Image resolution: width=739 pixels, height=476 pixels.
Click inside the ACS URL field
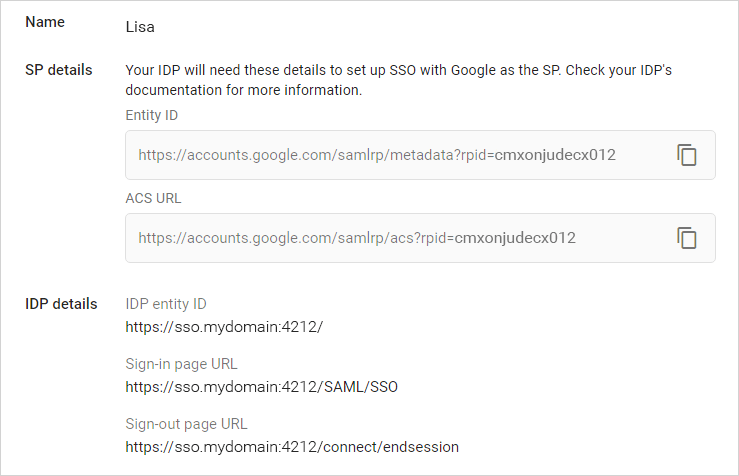(x=400, y=238)
